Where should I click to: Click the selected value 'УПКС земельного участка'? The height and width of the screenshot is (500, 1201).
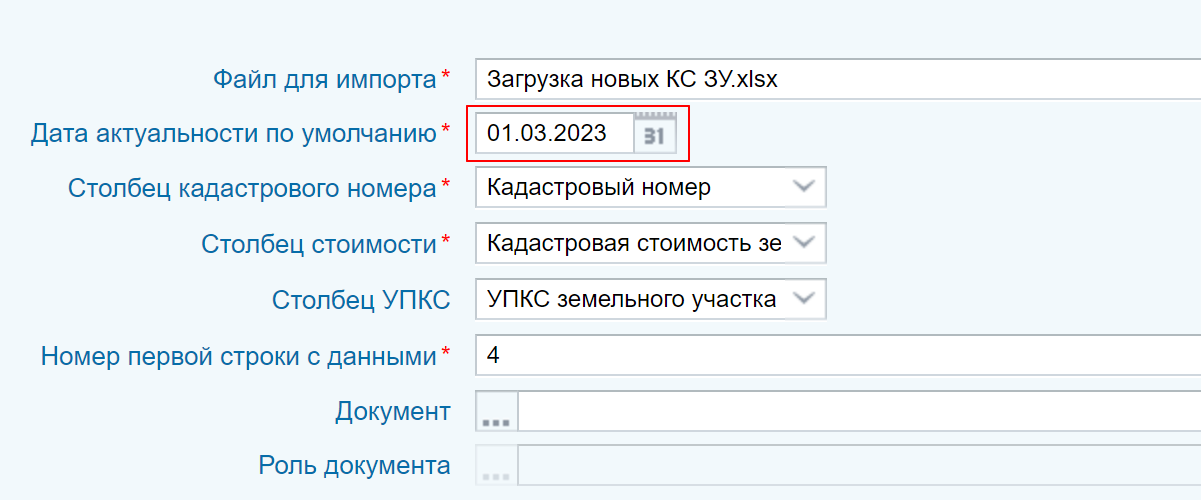(x=631, y=299)
